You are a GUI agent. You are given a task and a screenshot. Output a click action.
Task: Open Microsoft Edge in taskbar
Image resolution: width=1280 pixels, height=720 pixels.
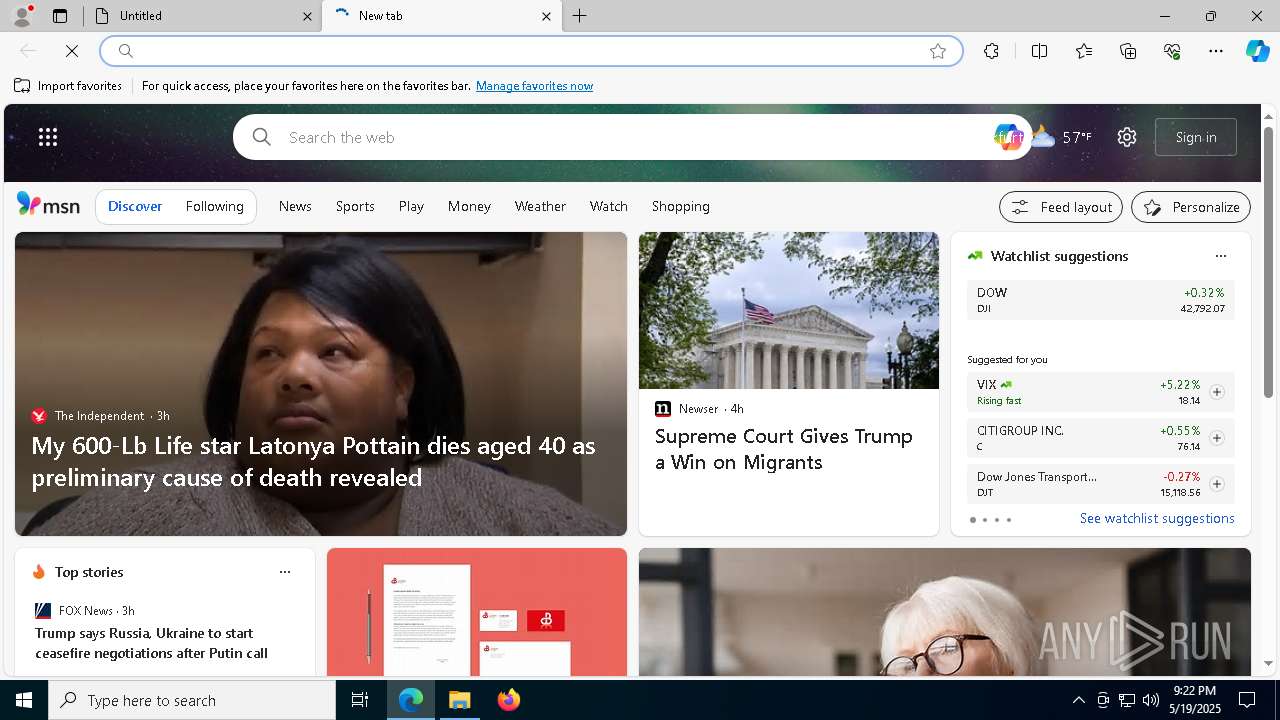click(x=411, y=700)
